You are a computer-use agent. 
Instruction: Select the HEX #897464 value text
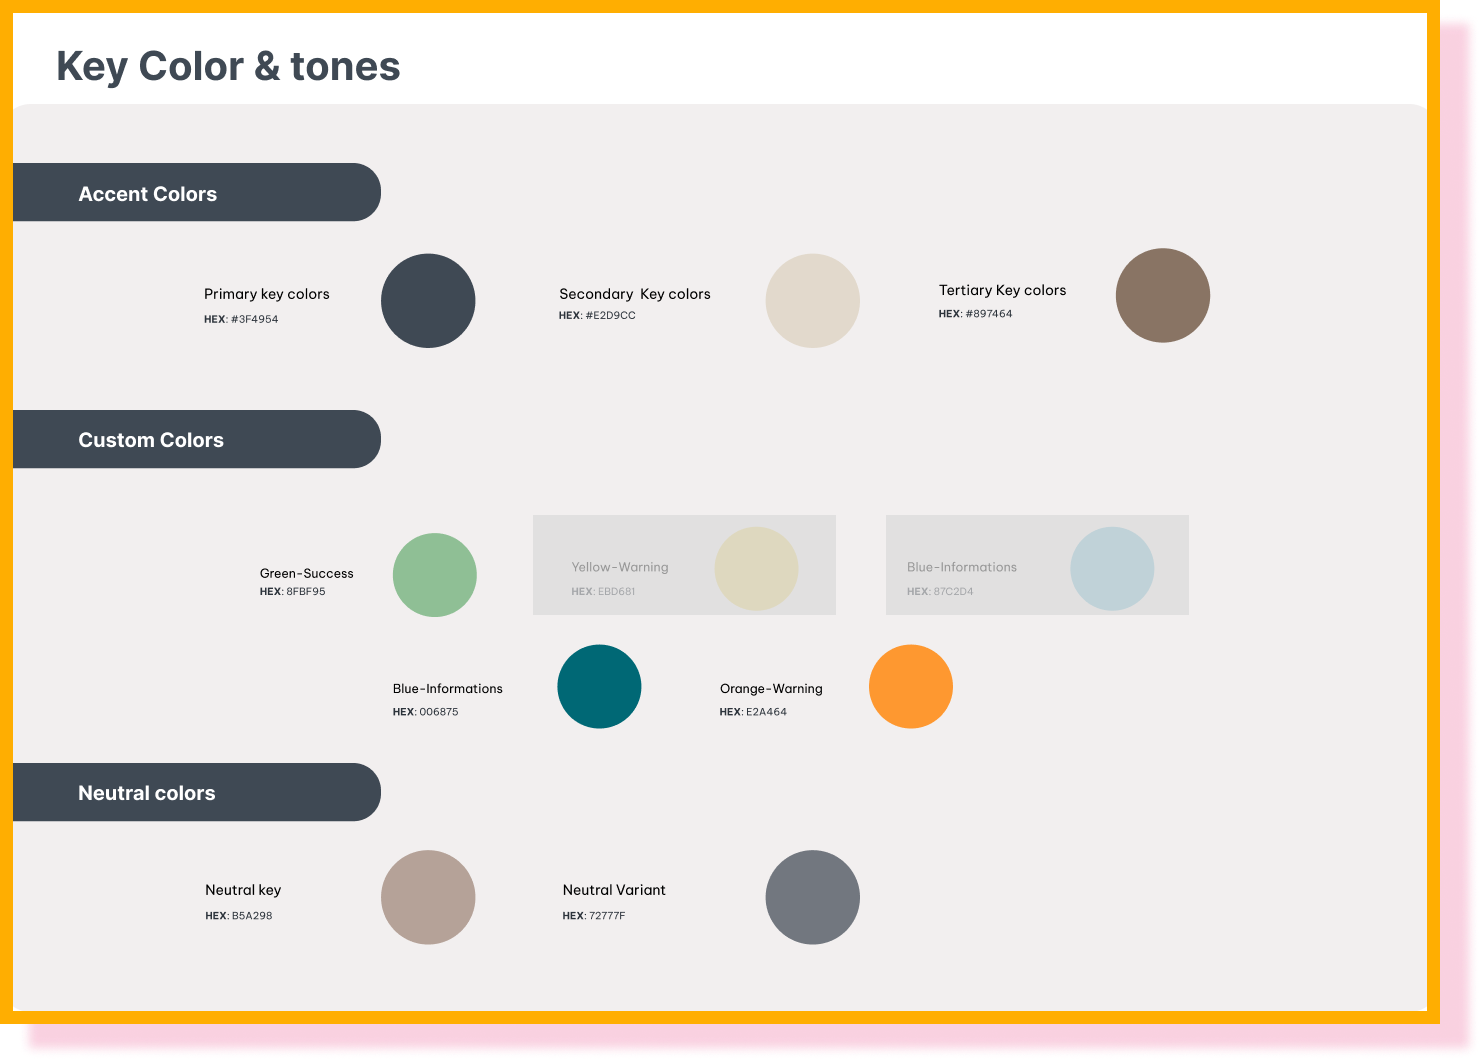coord(975,314)
